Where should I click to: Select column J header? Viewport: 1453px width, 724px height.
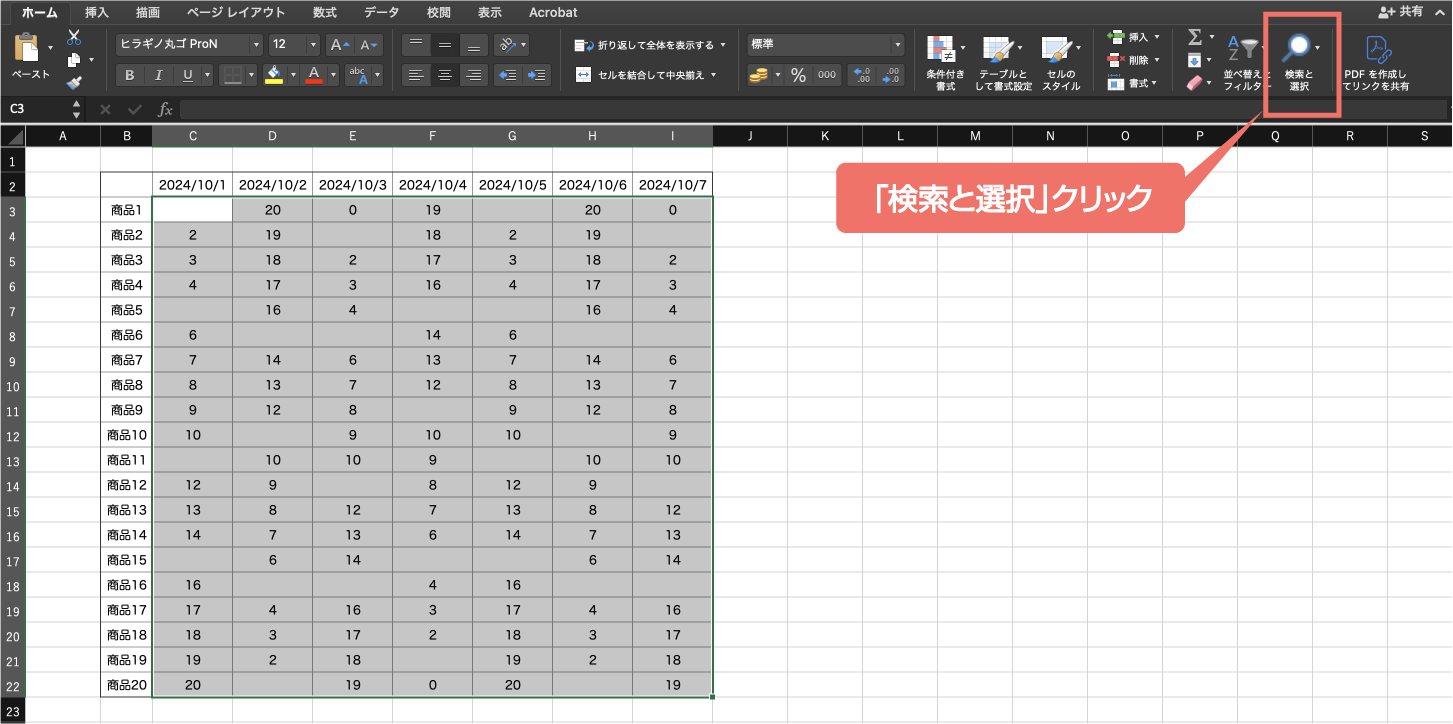pyautogui.click(x=750, y=136)
